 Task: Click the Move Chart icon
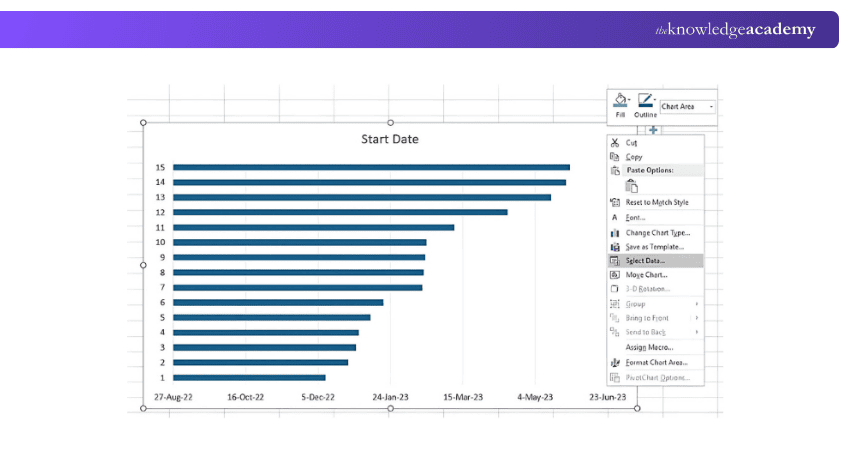615,275
